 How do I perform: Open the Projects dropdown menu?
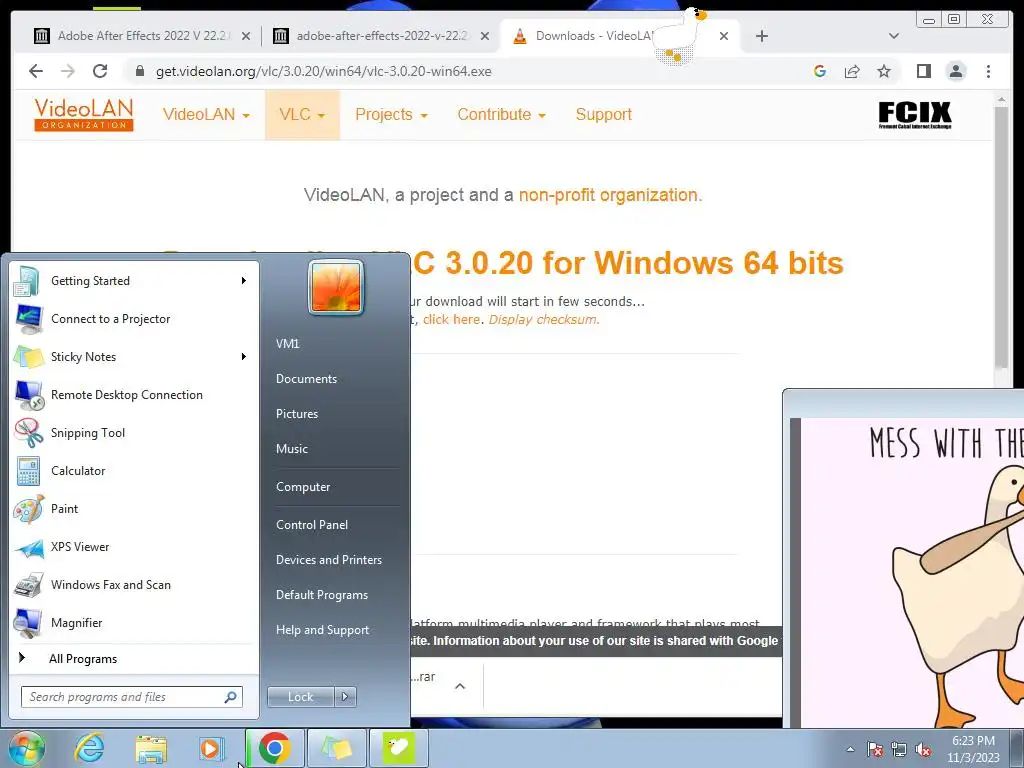click(x=391, y=115)
